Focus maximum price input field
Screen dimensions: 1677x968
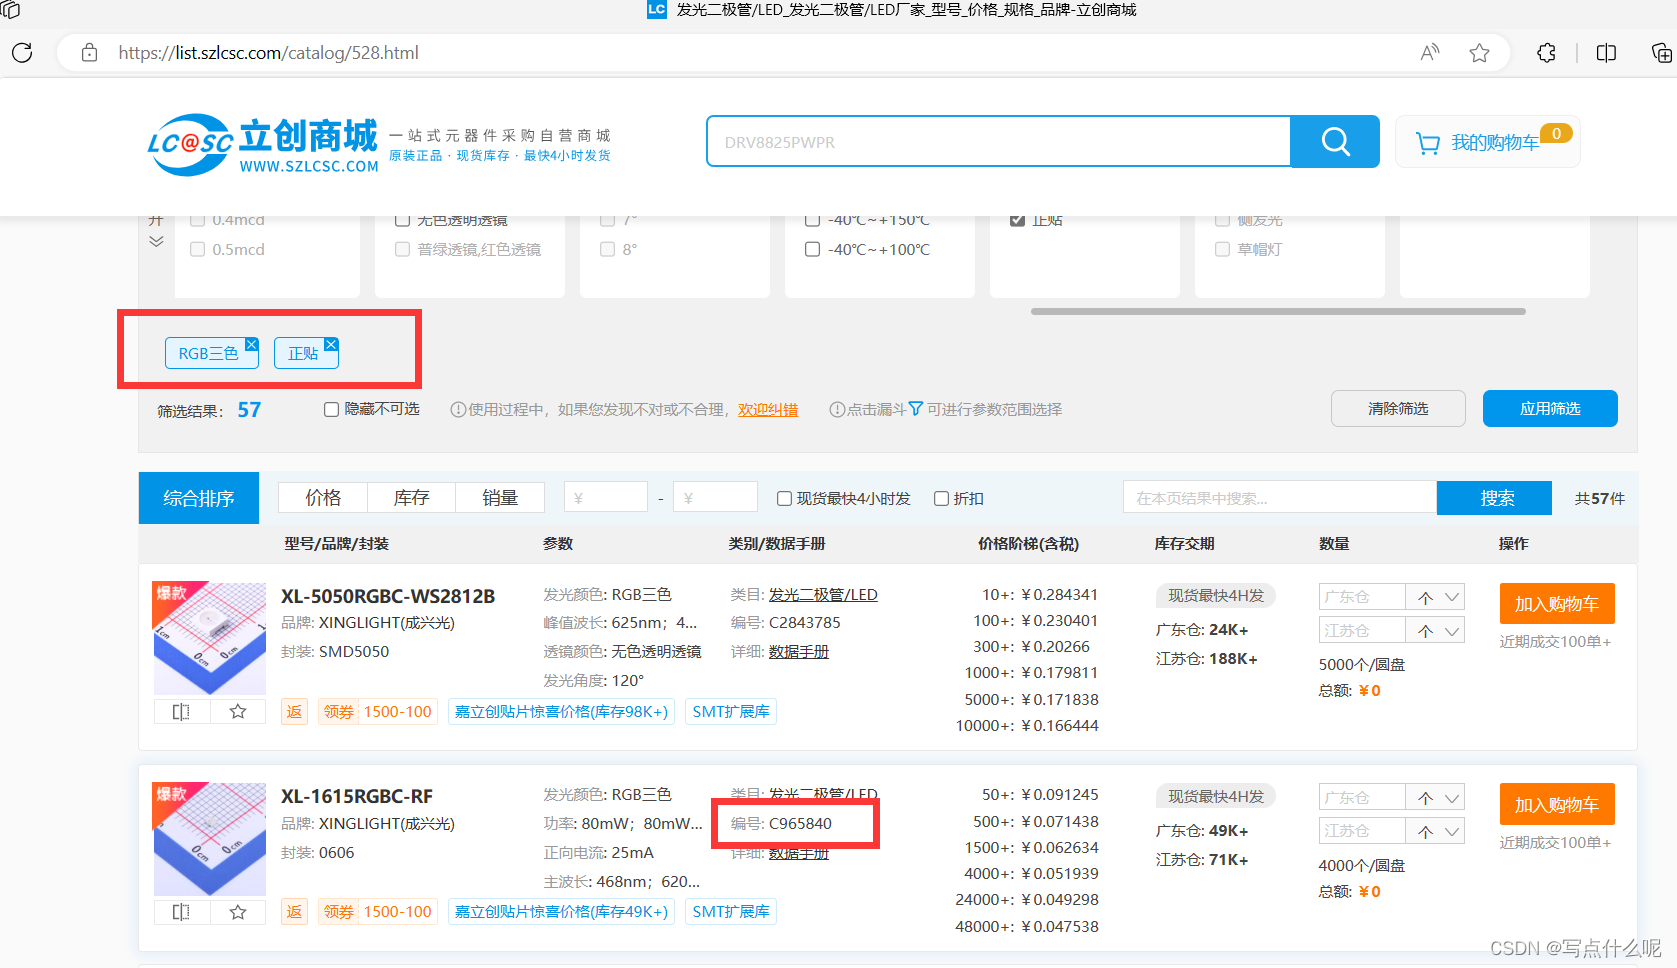[x=715, y=498]
